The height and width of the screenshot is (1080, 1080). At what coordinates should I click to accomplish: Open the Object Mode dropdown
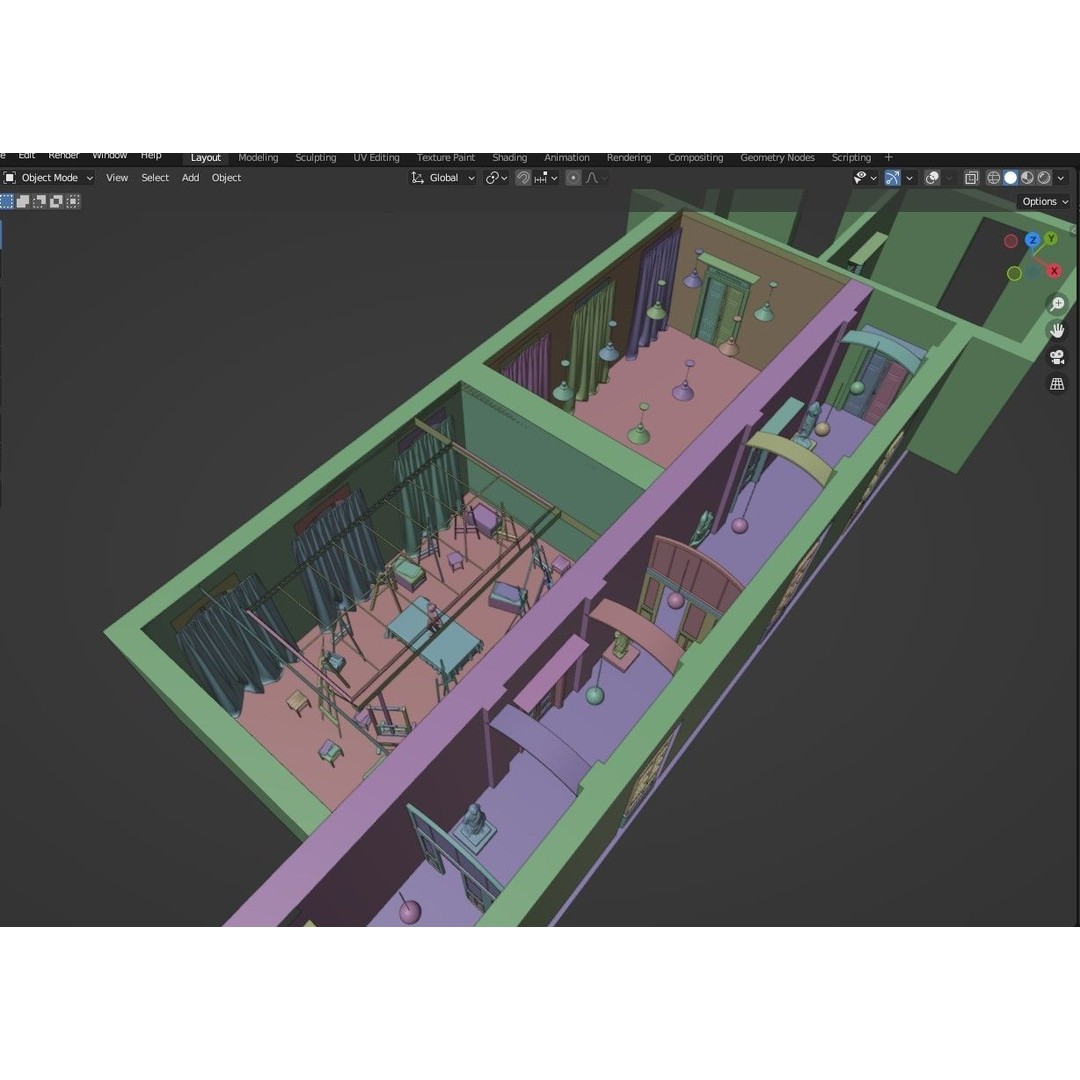[x=46, y=177]
